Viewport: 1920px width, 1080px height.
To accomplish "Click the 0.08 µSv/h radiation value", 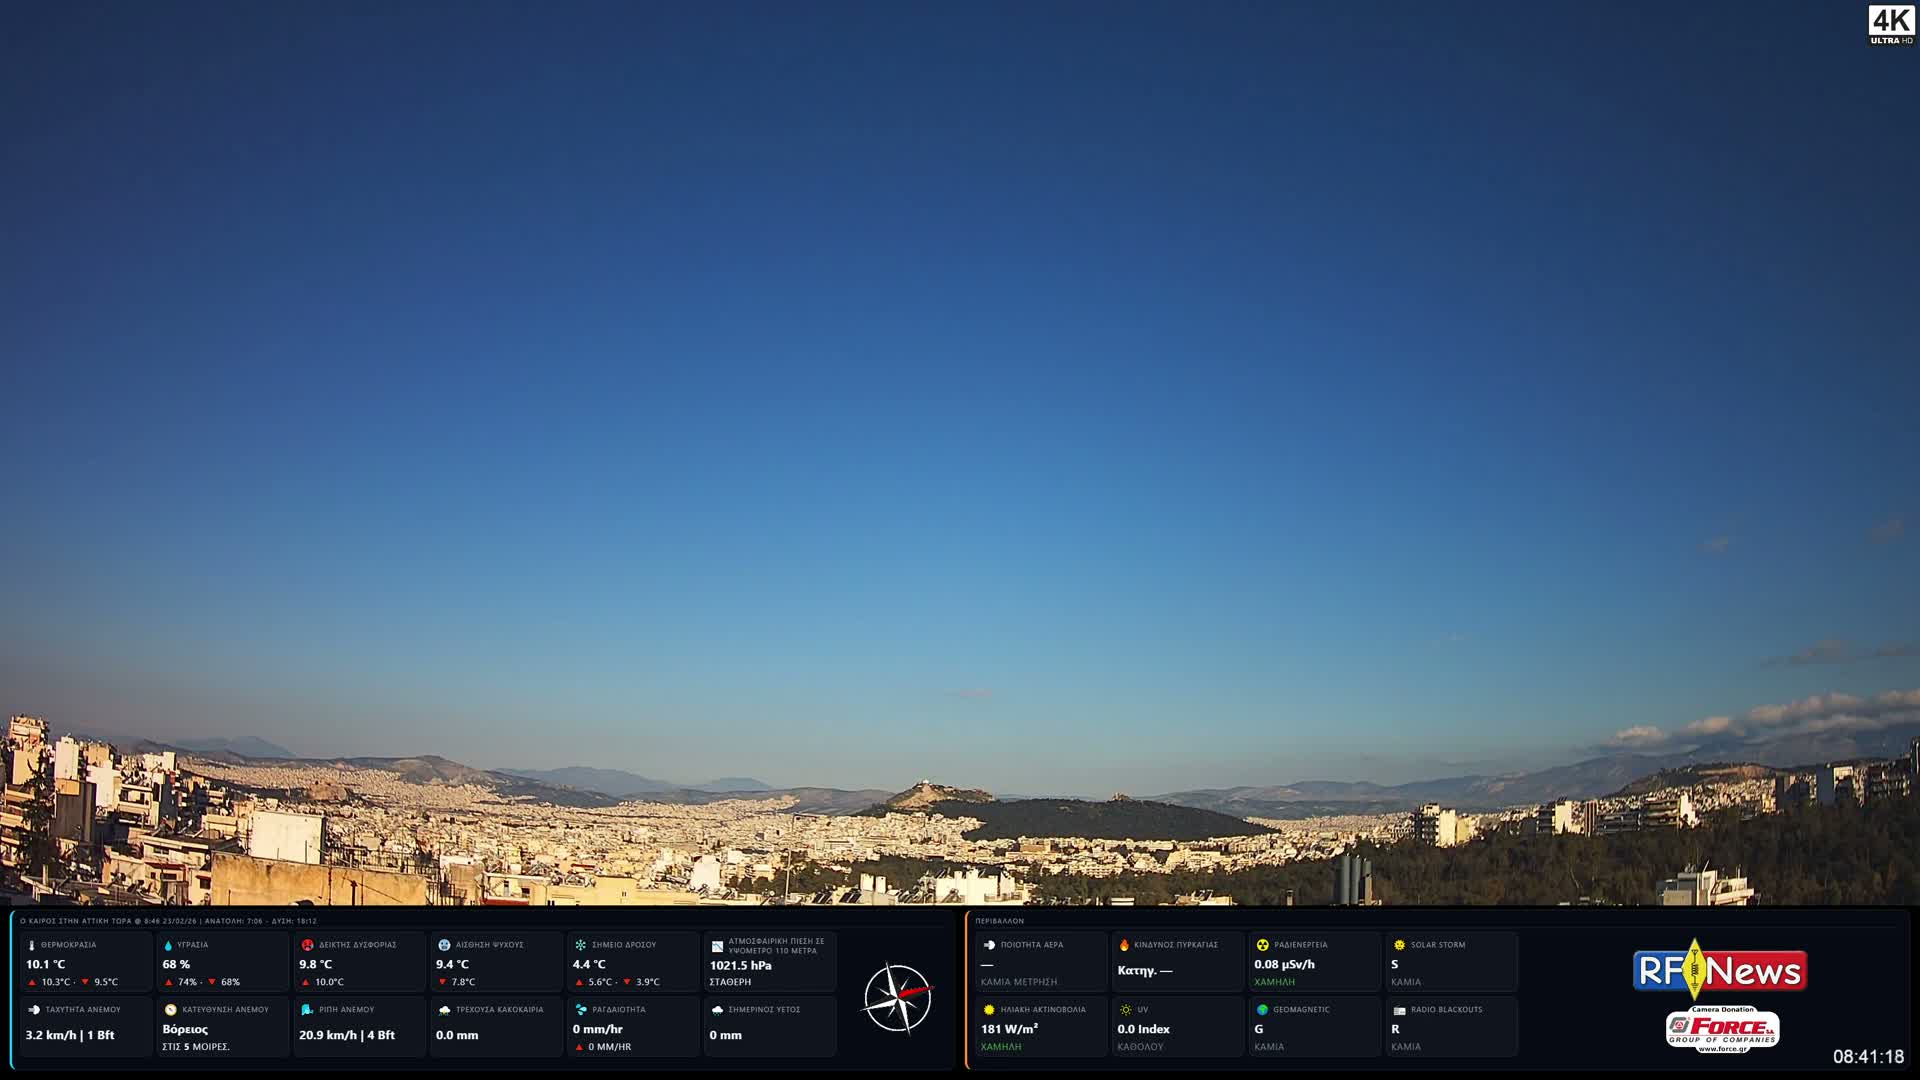I will 1284,965.
